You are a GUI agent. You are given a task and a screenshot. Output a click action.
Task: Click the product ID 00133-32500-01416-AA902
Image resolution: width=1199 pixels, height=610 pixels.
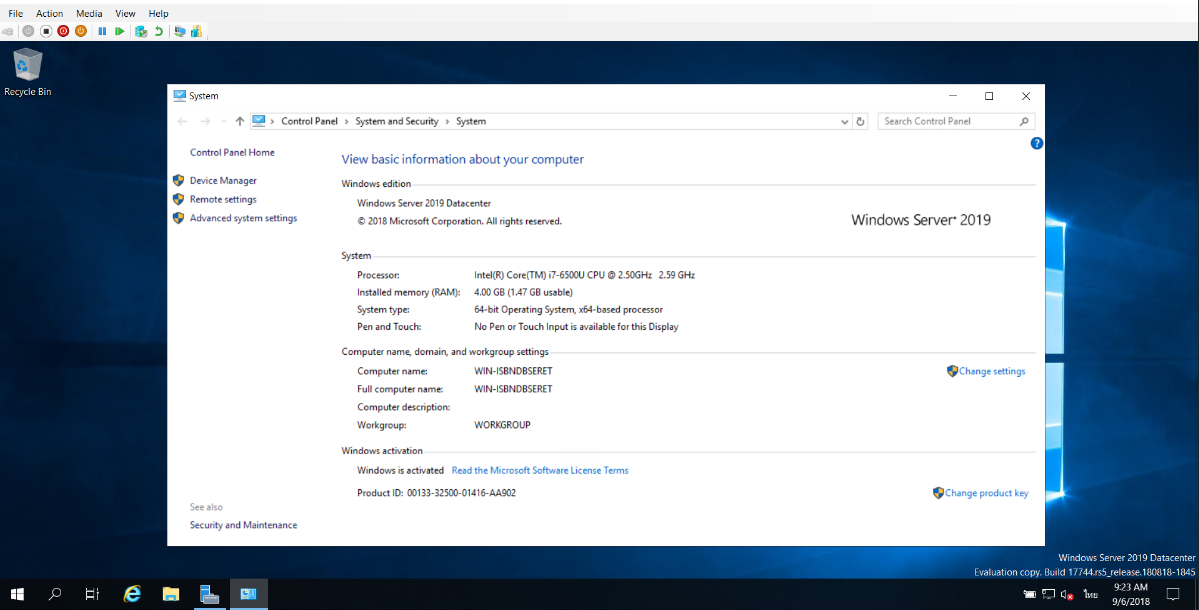[x=461, y=493]
